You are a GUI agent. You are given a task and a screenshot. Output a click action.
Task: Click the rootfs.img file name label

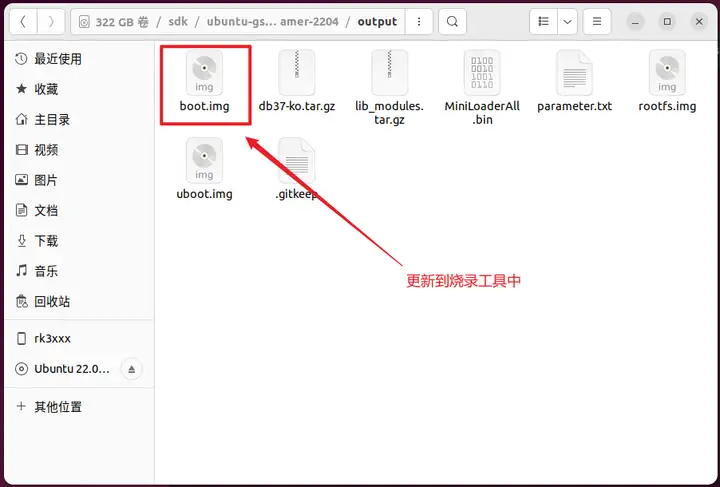667,106
